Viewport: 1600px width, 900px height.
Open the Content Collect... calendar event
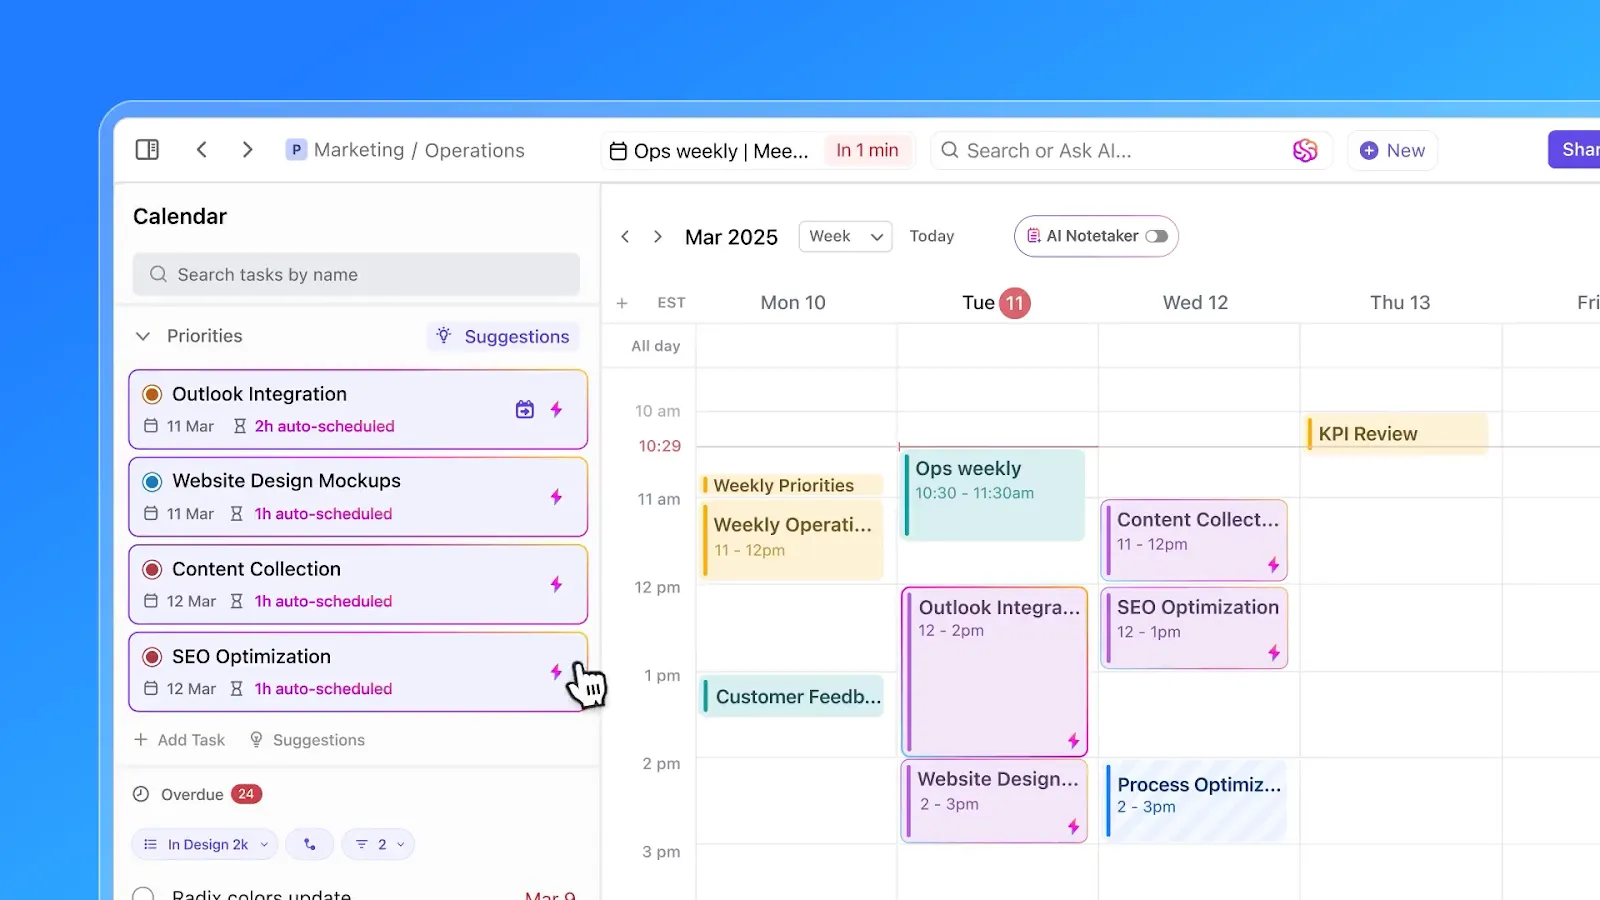tap(1194, 540)
